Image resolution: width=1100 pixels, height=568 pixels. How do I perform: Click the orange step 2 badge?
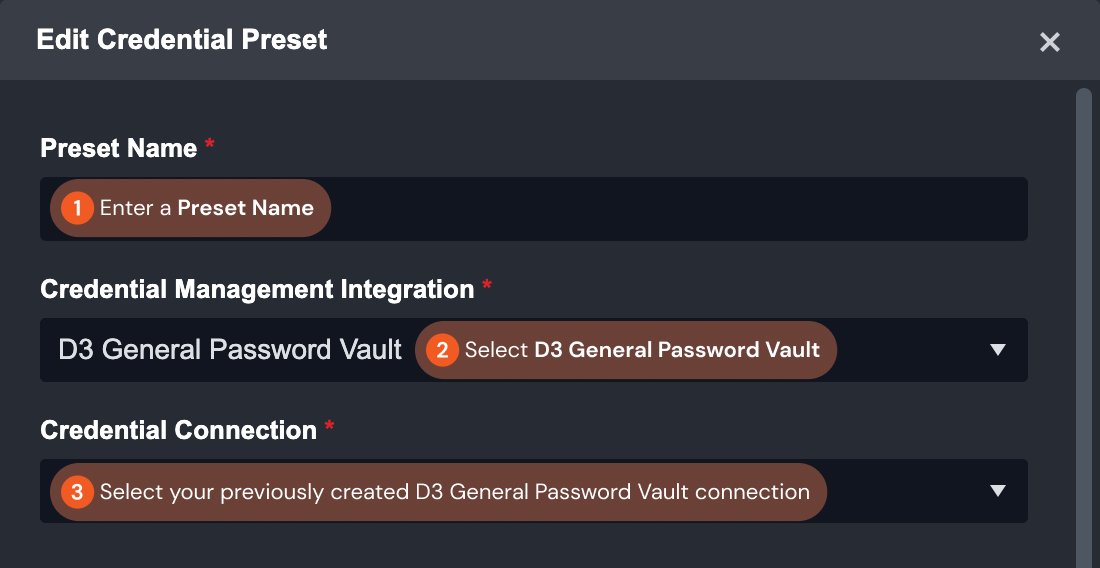click(442, 350)
